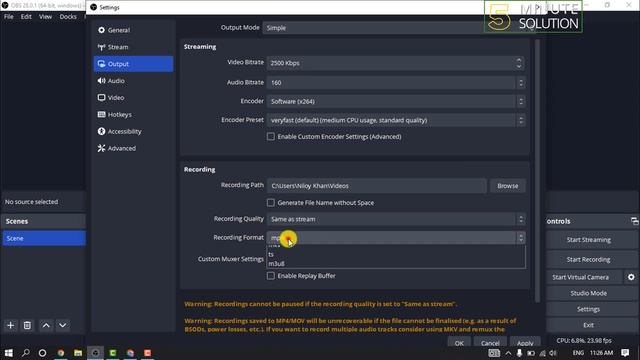Image resolution: width=640 pixels, height=360 pixels.
Task: Click the CPU usage status text
Action: click(584, 340)
